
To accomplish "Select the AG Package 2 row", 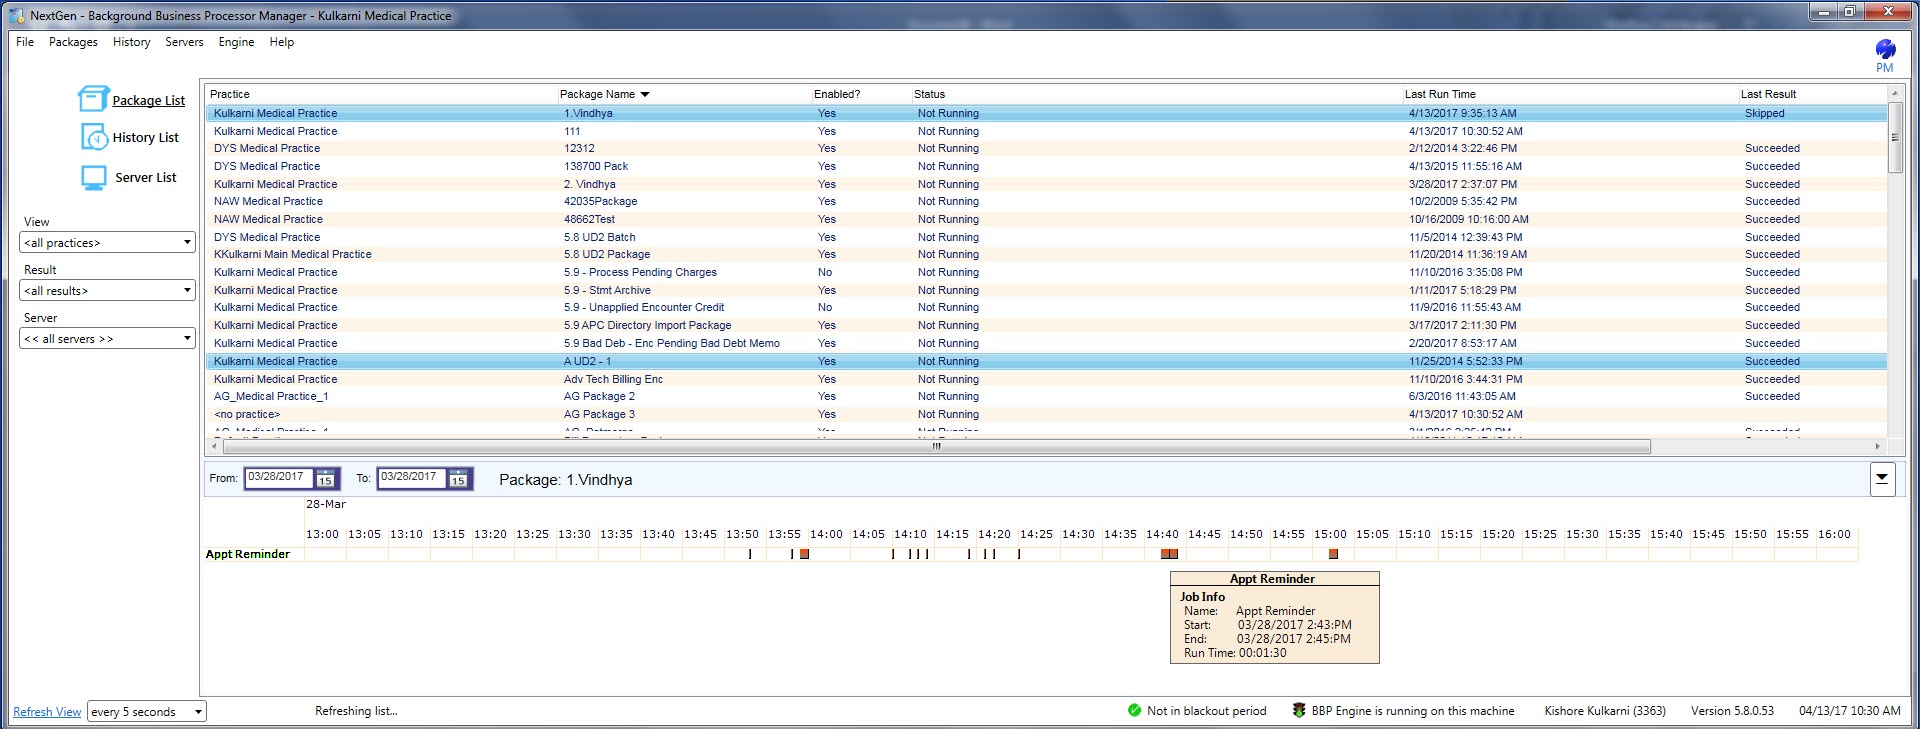I will tap(1046, 396).
